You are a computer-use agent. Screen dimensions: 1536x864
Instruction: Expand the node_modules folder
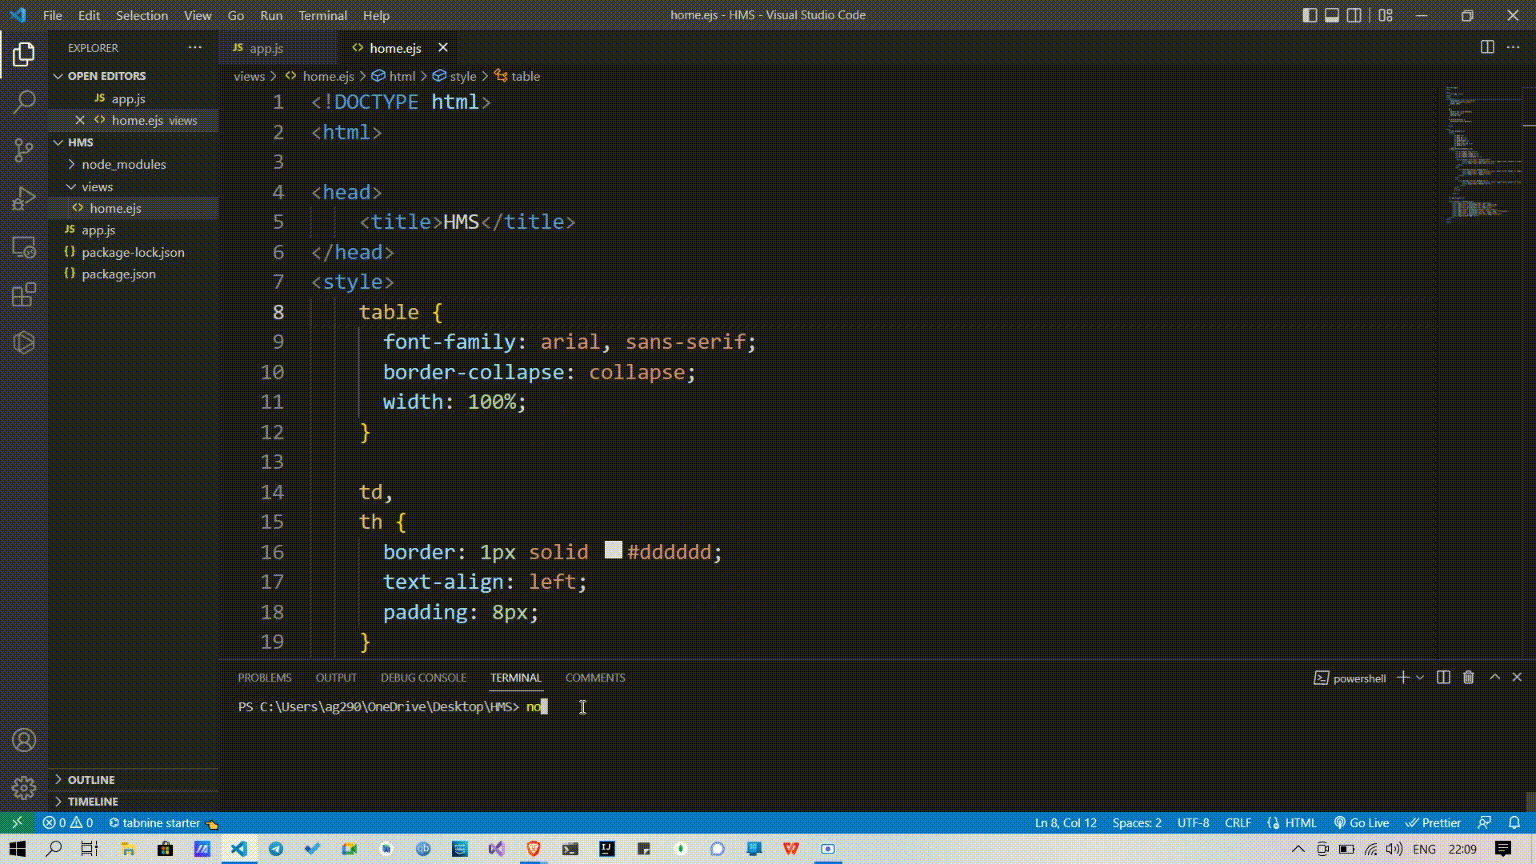point(124,164)
